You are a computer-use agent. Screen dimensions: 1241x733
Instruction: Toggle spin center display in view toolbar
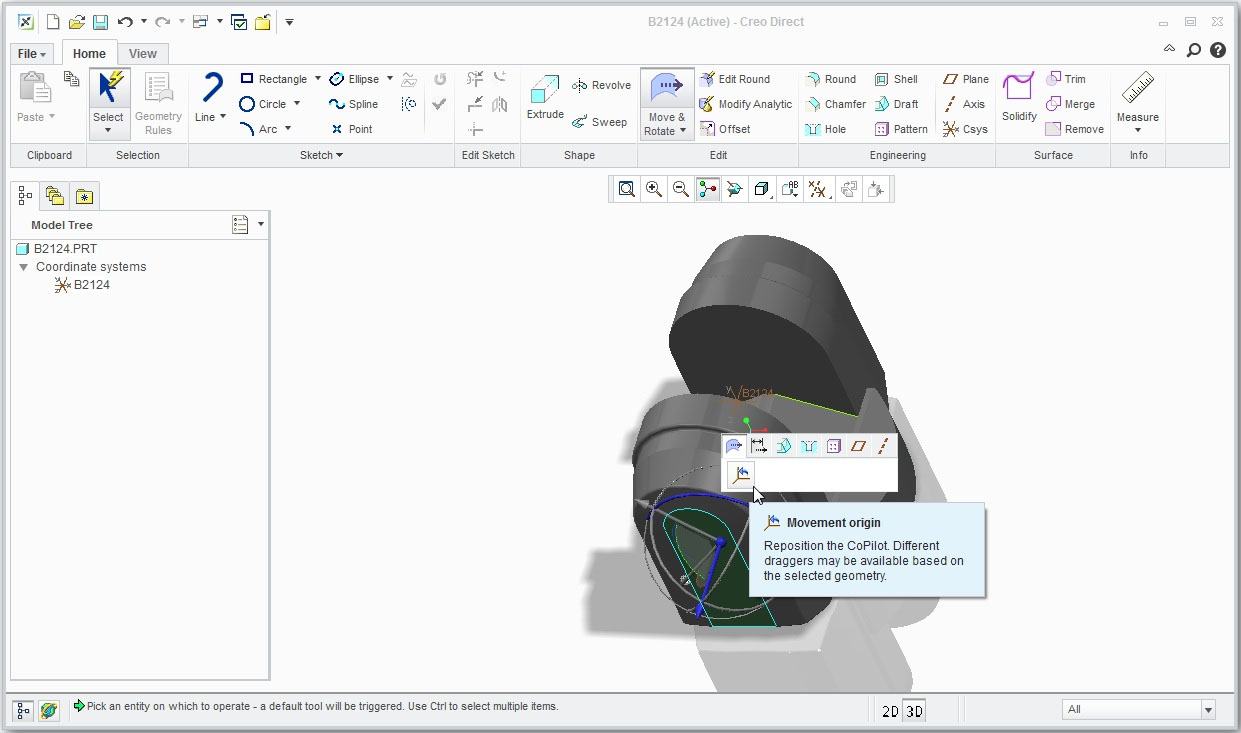click(x=708, y=189)
